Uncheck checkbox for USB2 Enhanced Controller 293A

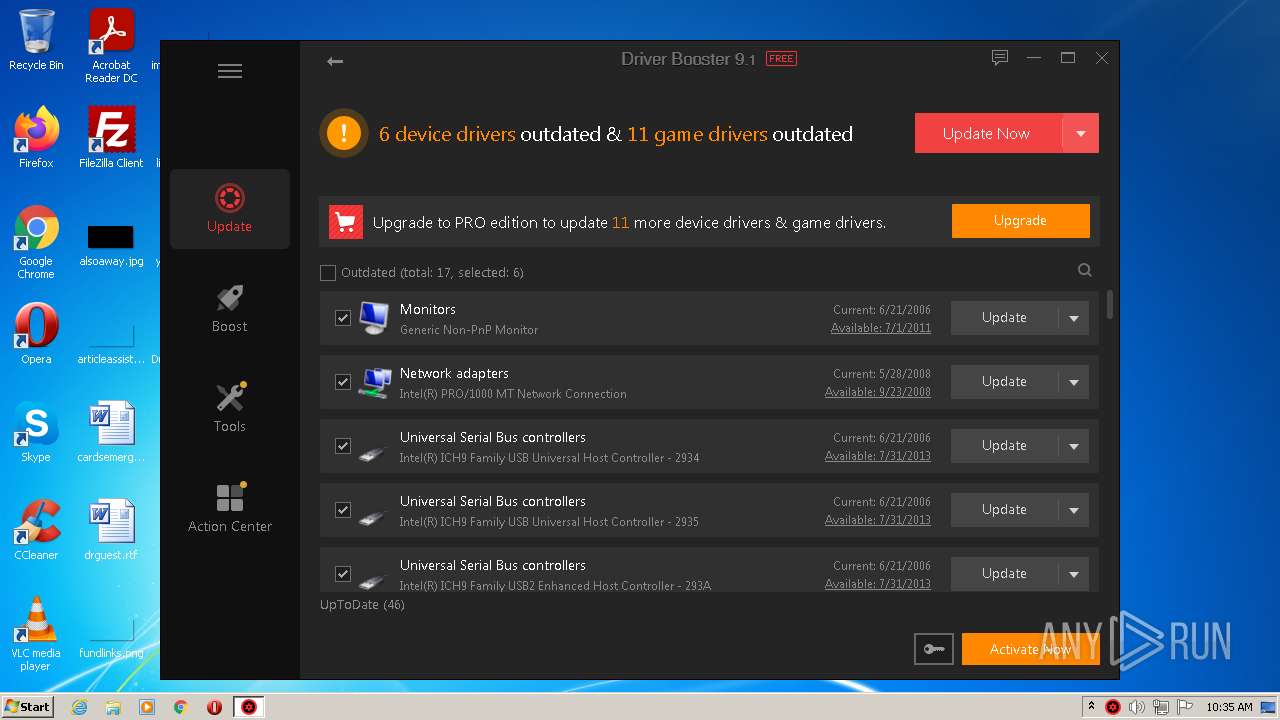(343, 574)
